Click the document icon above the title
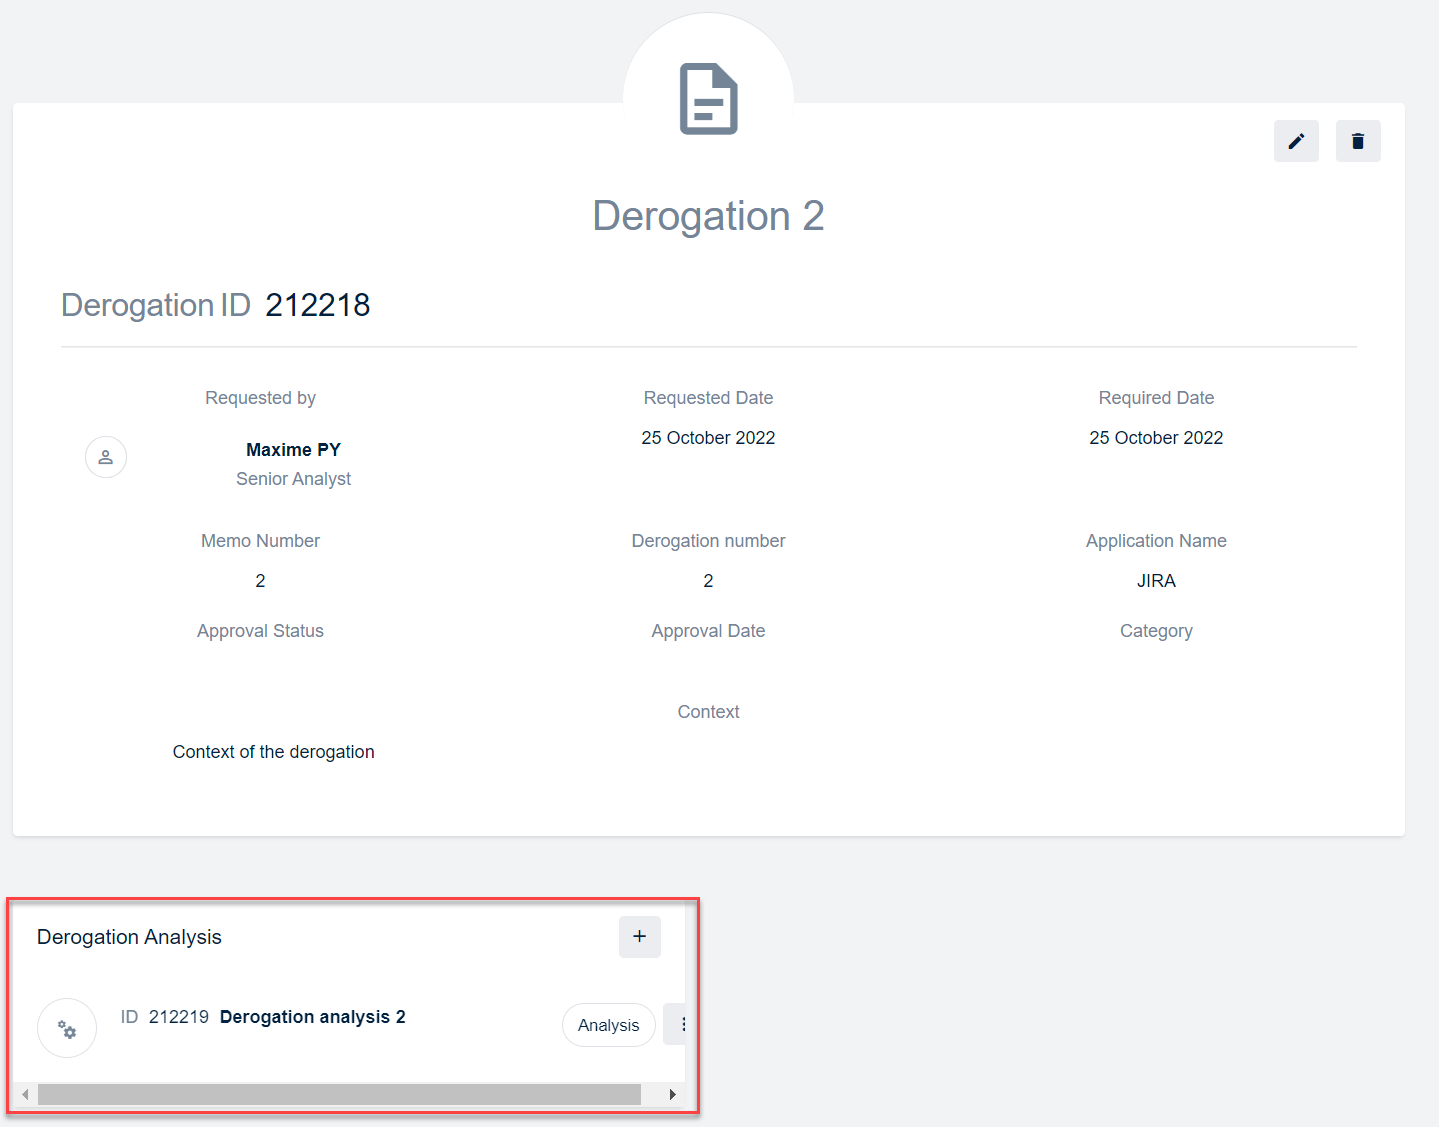 coord(708,99)
